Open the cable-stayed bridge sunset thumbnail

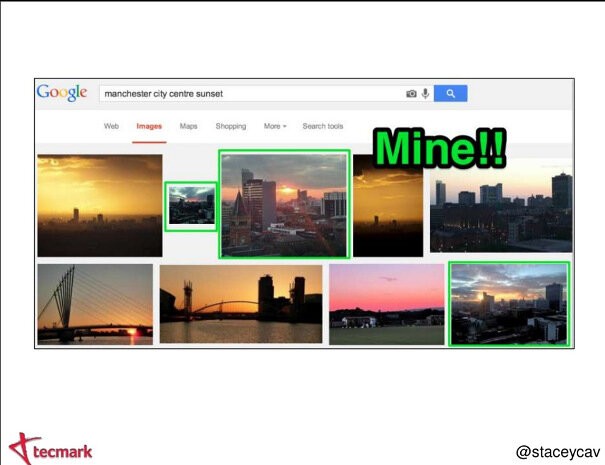(x=95, y=304)
